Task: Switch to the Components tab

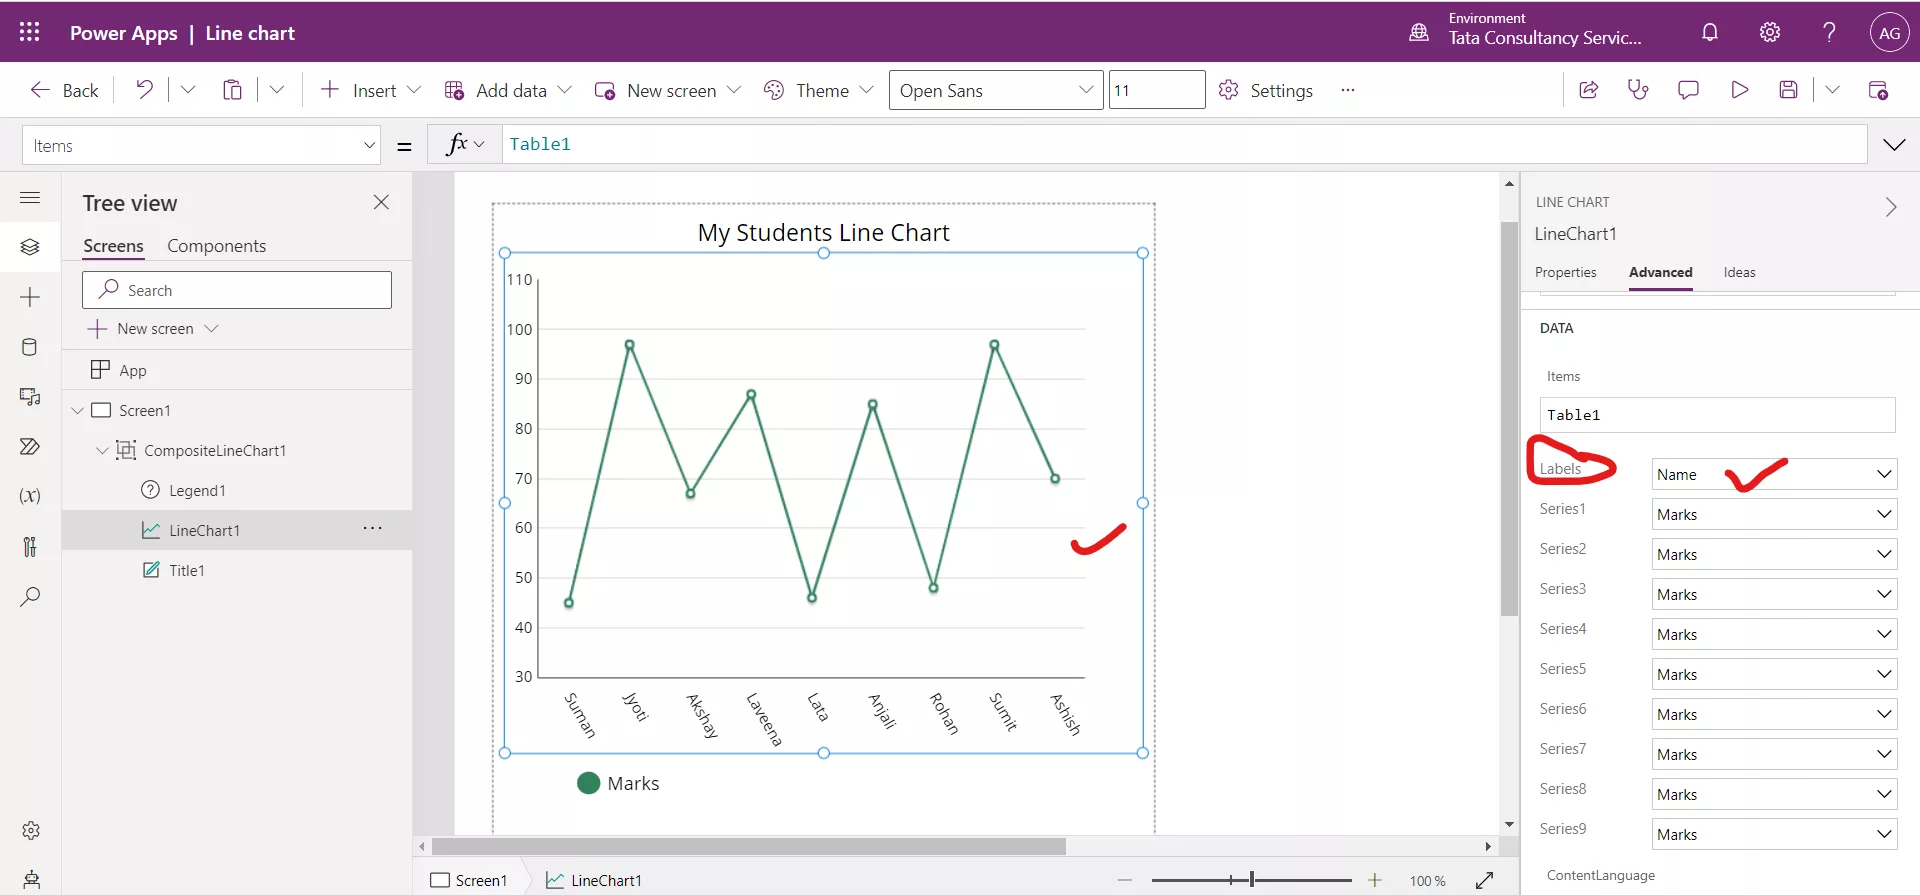Action: click(x=216, y=246)
